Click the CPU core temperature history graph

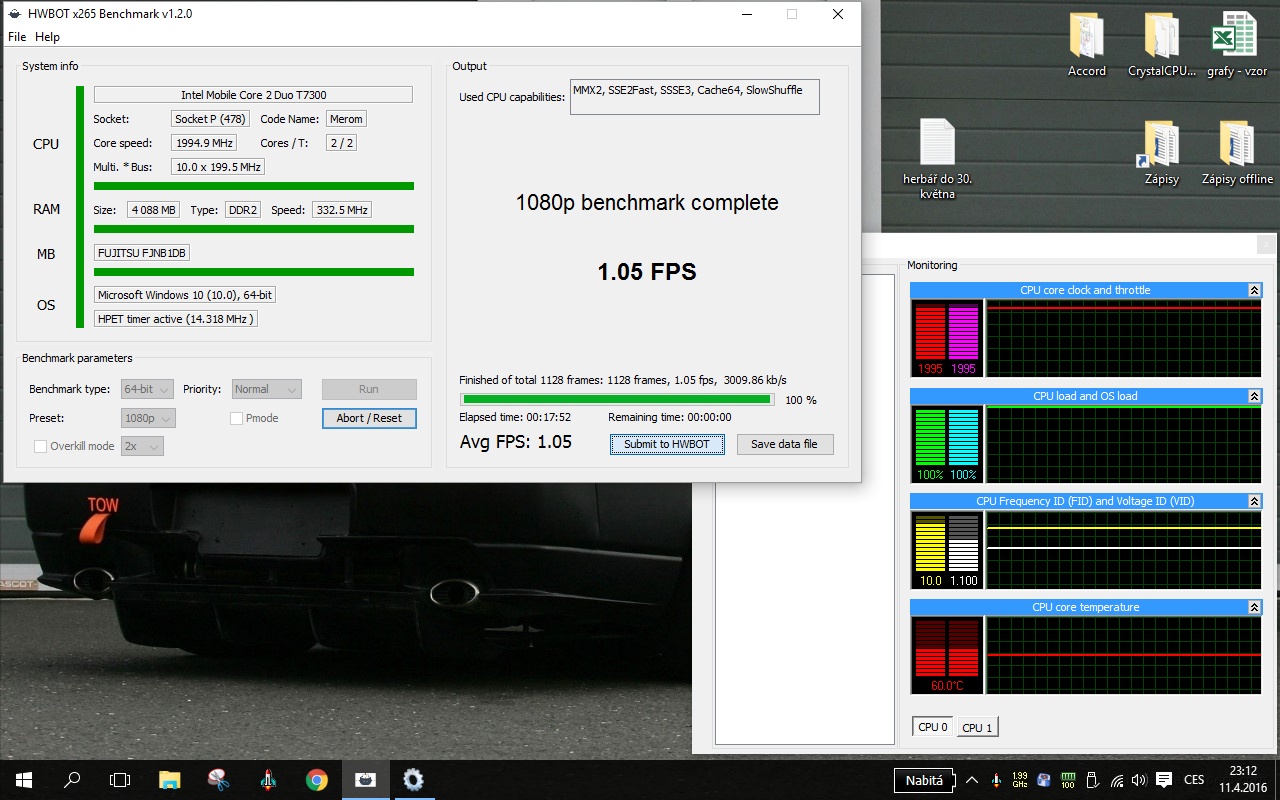[1124, 655]
